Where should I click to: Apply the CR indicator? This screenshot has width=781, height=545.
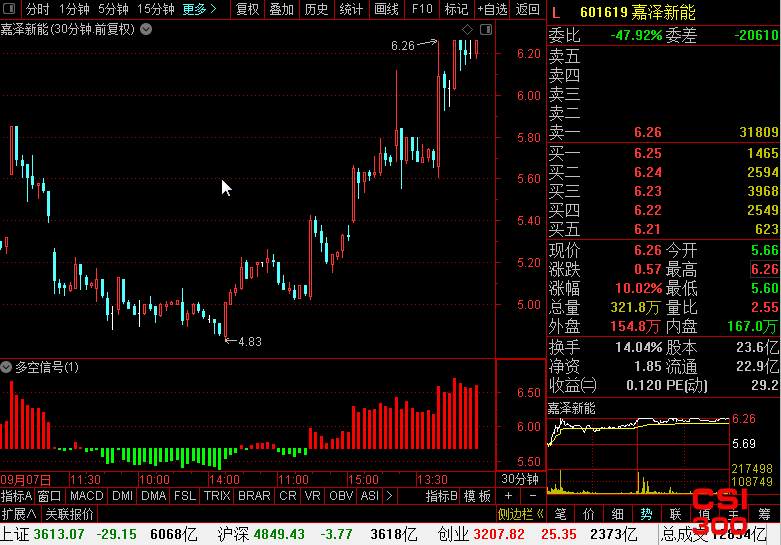click(288, 496)
